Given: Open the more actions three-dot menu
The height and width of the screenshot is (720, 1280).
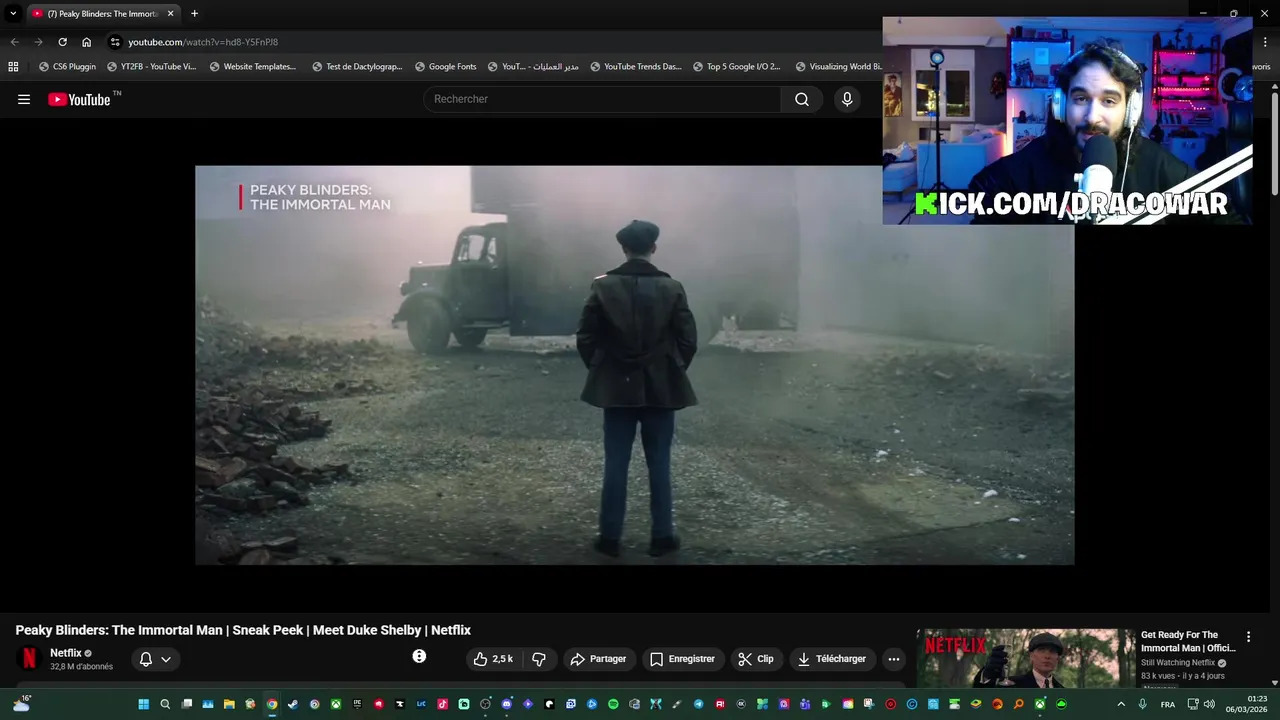Looking at the screenshot, I should 894,659.
